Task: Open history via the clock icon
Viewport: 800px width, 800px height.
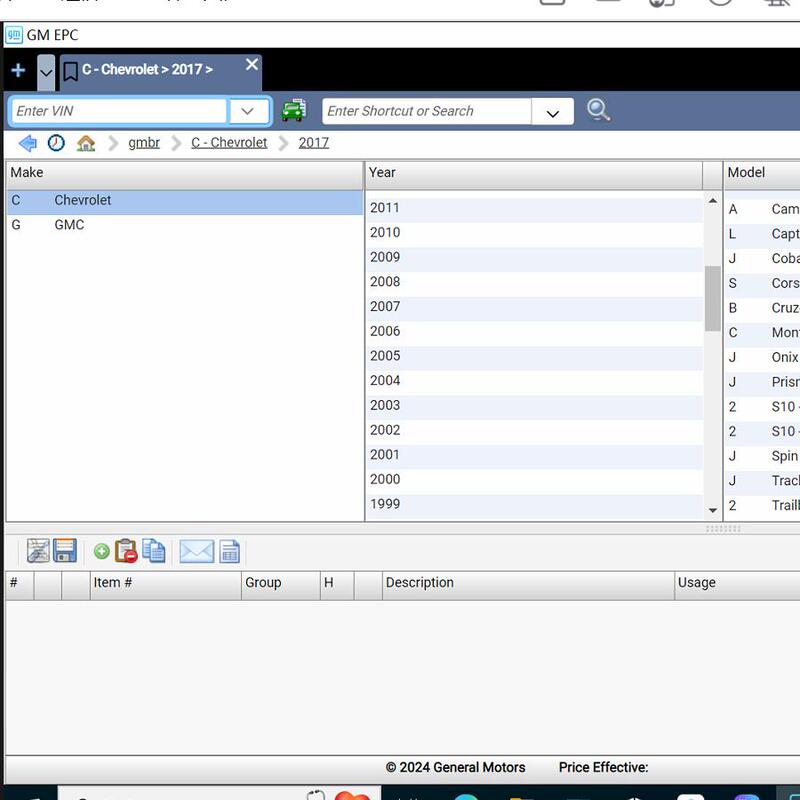Action: tap(56, 143)
